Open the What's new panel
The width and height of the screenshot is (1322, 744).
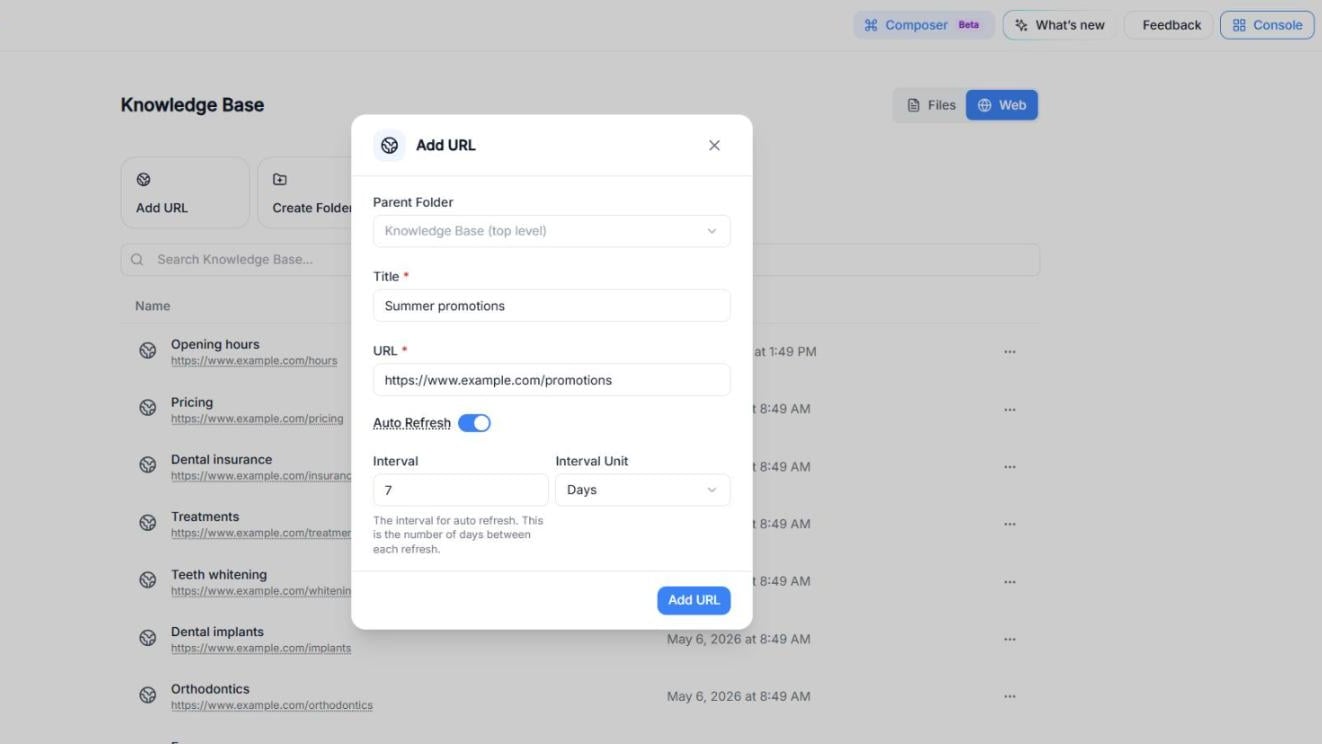pyautogui.click(x=1060, y=25)
